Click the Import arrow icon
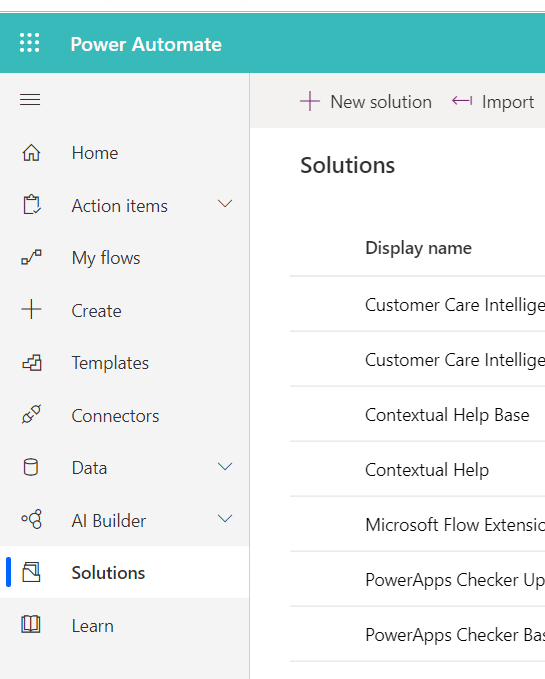545x679 pixels. [462, 101]
